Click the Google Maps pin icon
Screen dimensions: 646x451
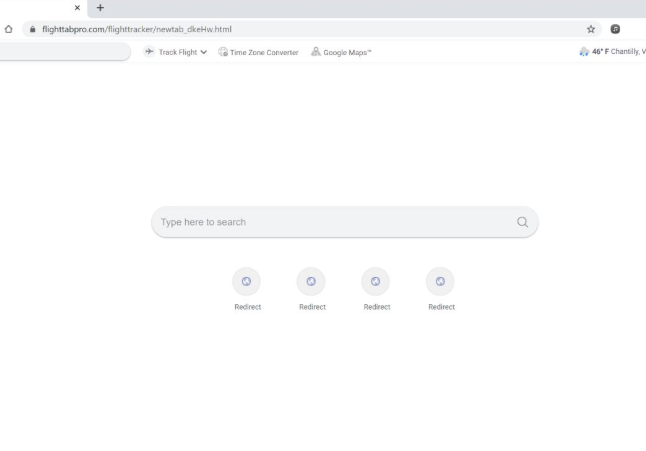coord(316,51)
